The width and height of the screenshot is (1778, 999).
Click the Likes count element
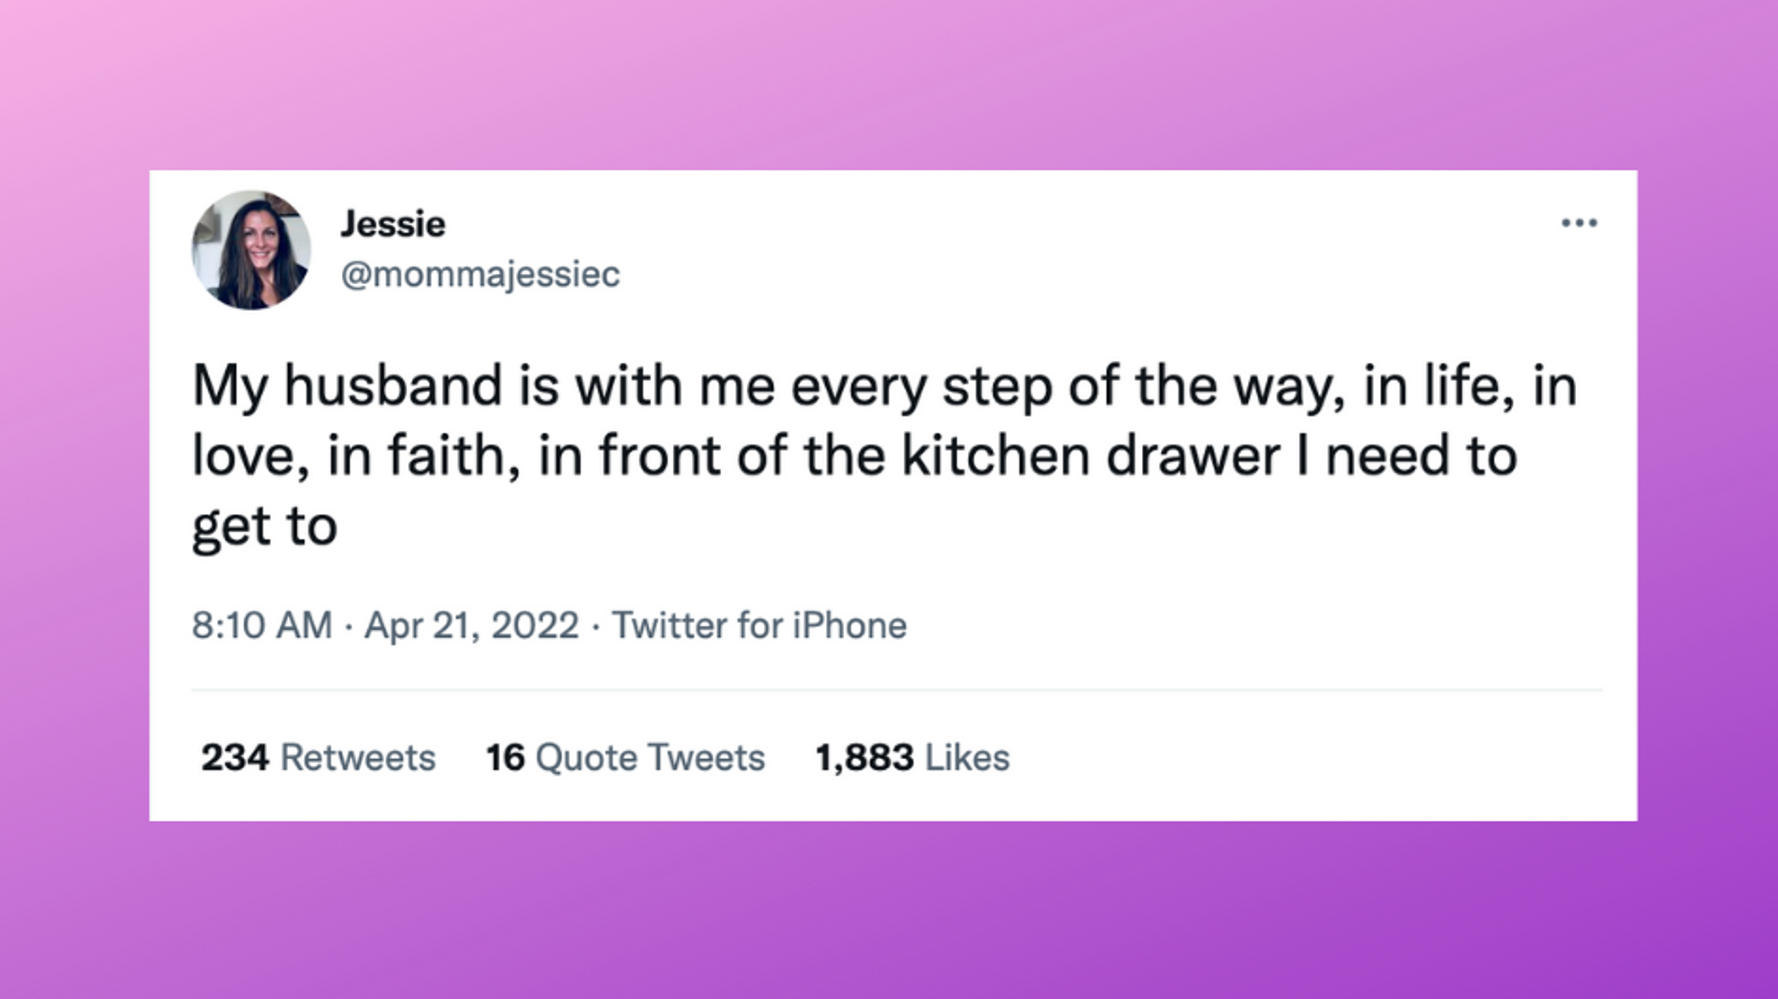point(911,757)
